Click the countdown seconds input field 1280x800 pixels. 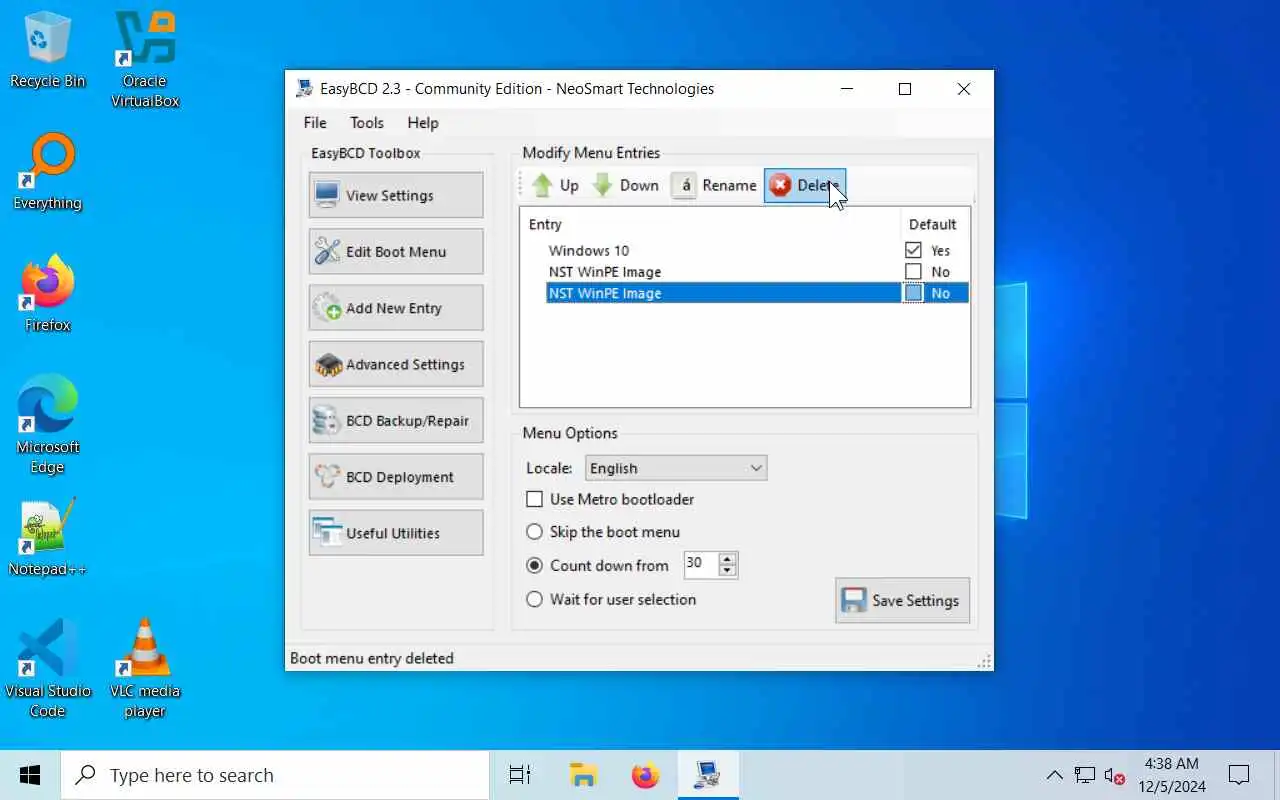(x=700, y=564)
